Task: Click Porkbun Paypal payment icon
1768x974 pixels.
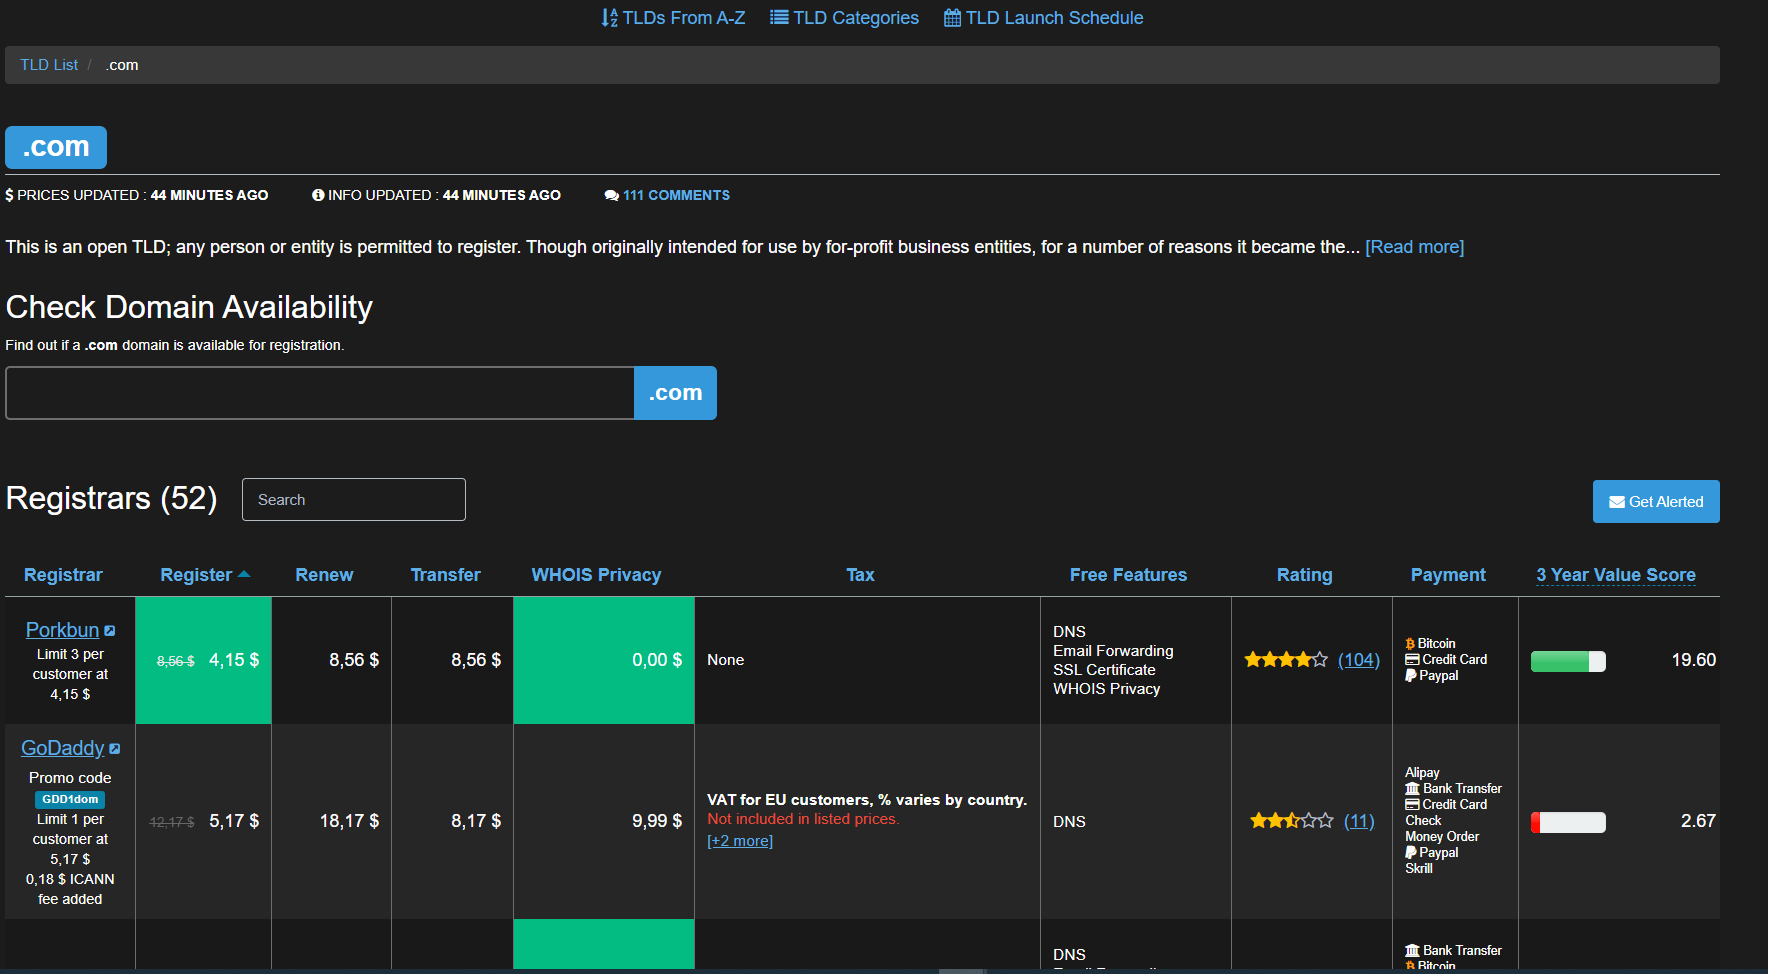Action: coord(1411,676)
